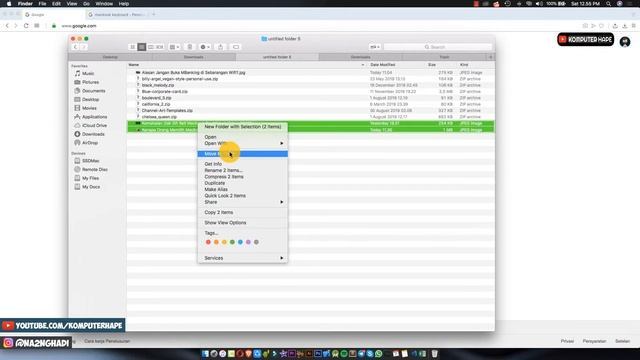
Task: Choose New Folder with Selection (2 Items)
Action: (242, 127)
